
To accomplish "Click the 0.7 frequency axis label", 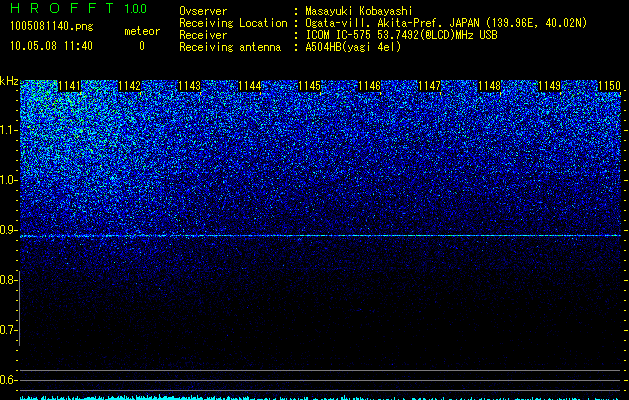I will pyautogui.click(x=8, y=330).
